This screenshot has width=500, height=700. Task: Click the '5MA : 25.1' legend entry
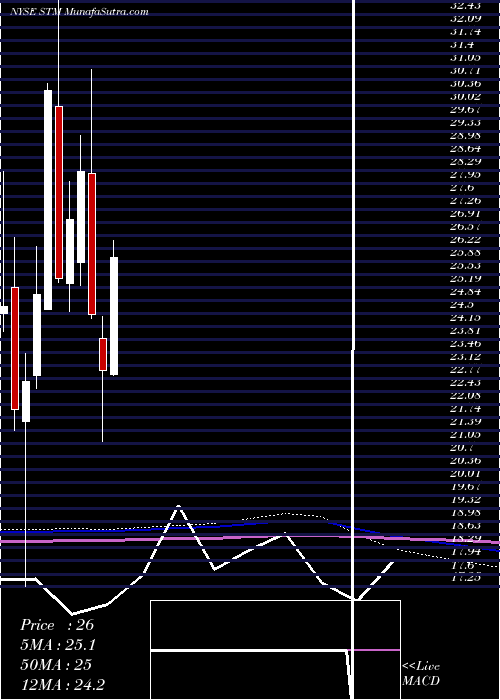click(58, 645)
